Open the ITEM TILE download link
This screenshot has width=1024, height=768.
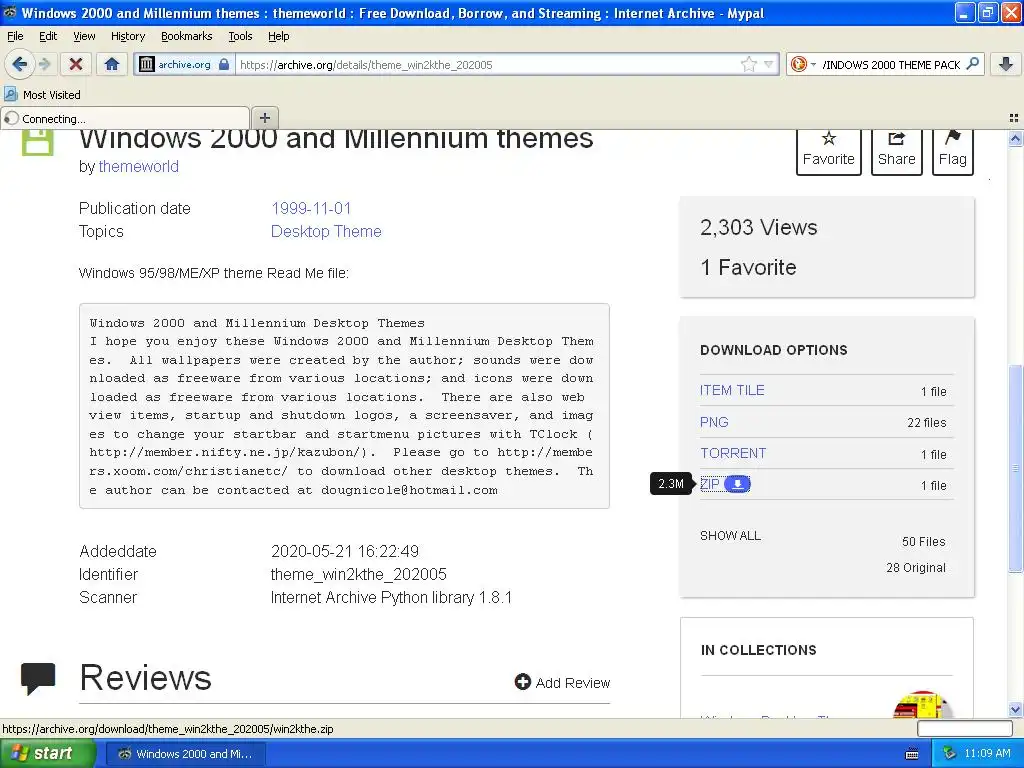coord(732,390)
